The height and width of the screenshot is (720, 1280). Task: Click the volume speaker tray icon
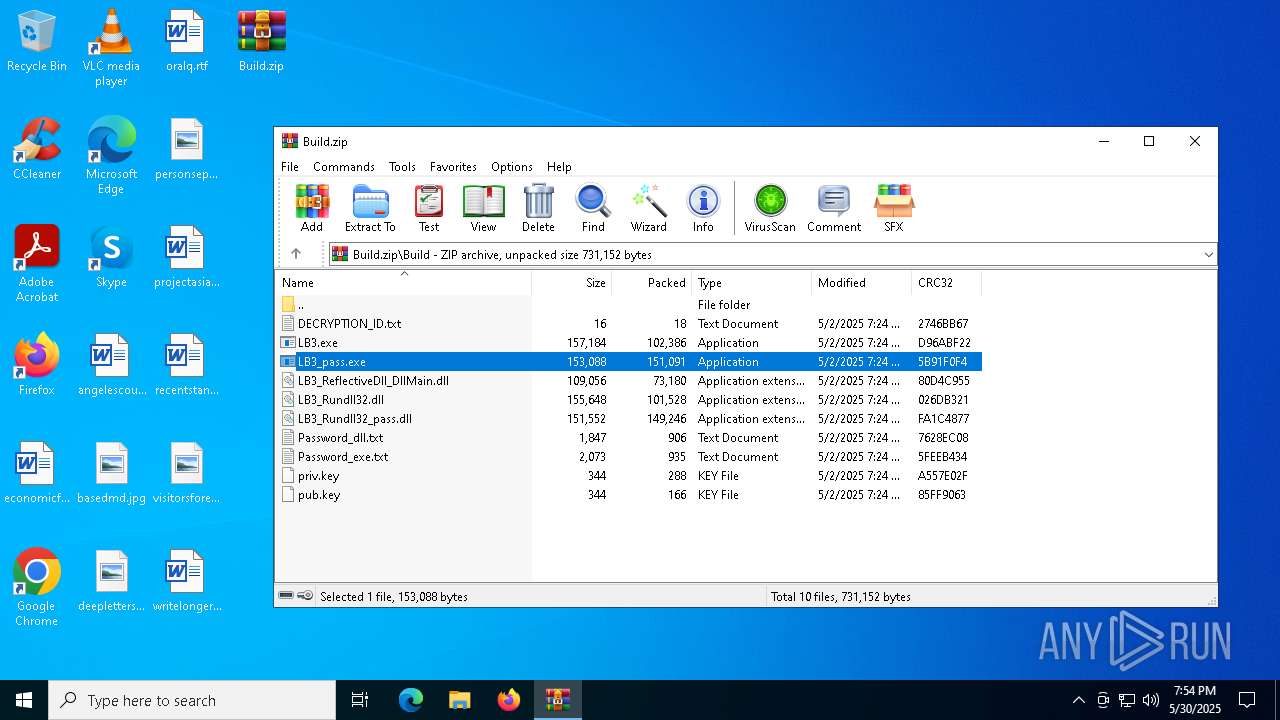1151,700
